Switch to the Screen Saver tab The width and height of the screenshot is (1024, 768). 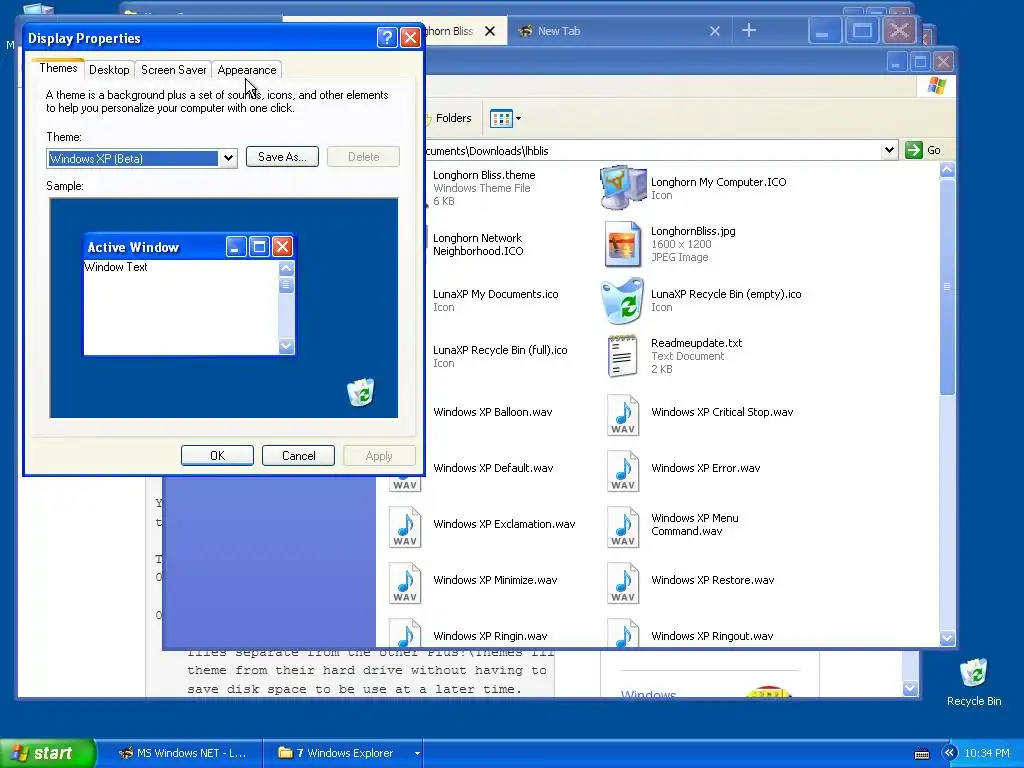click(173, 70)
